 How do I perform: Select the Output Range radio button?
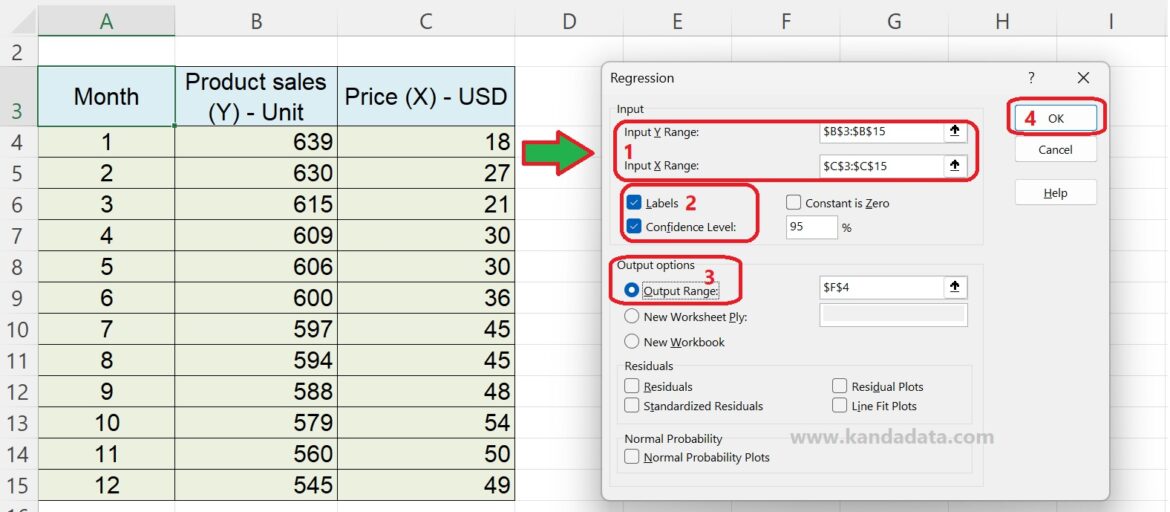(632, 290)
